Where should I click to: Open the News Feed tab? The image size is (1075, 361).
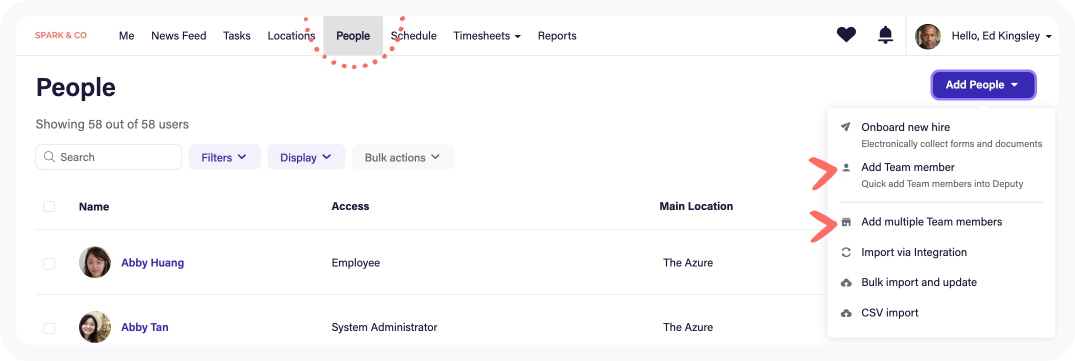pyautogui.click(x=178, y=36)
